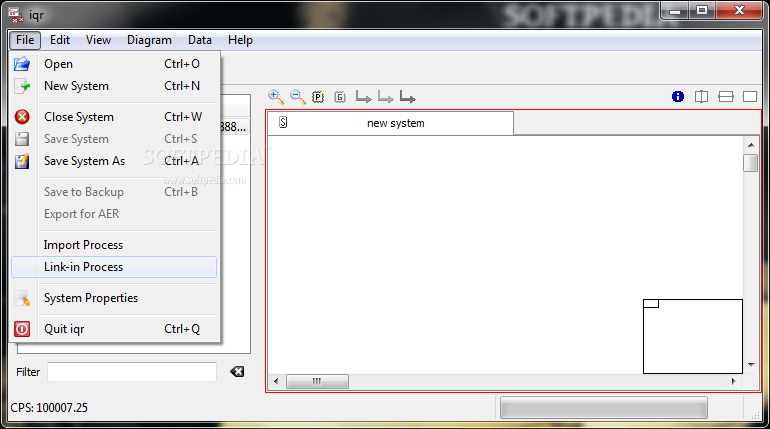Click the horizontal scrollbar thumb
770x429 pixels.
pyautogui.click(x=317, y=381)
